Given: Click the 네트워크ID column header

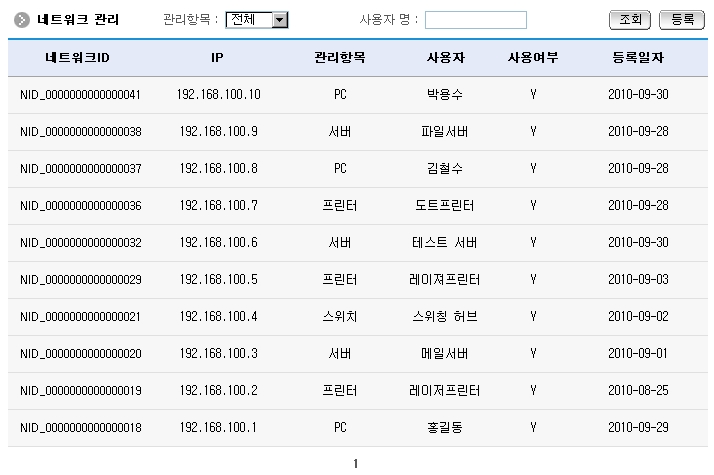Looking at the screenshot, I should point(77,58).
